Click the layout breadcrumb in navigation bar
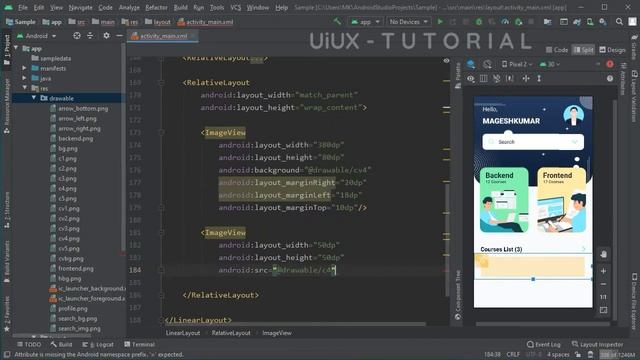Screen dimensions: 640x360 pos(158,22)
